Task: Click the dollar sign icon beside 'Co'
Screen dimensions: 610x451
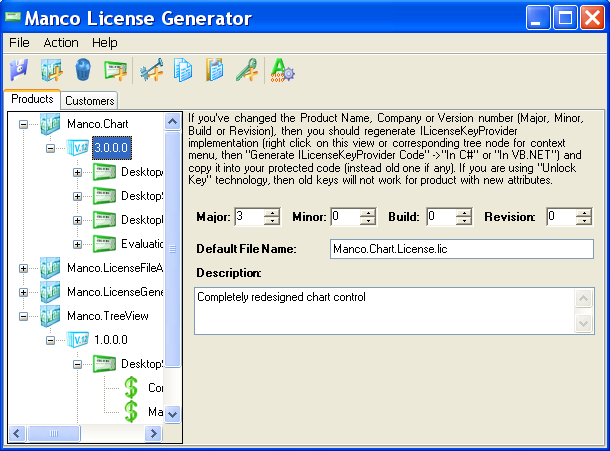Action: pyautogui.click(x=131, y=388)
